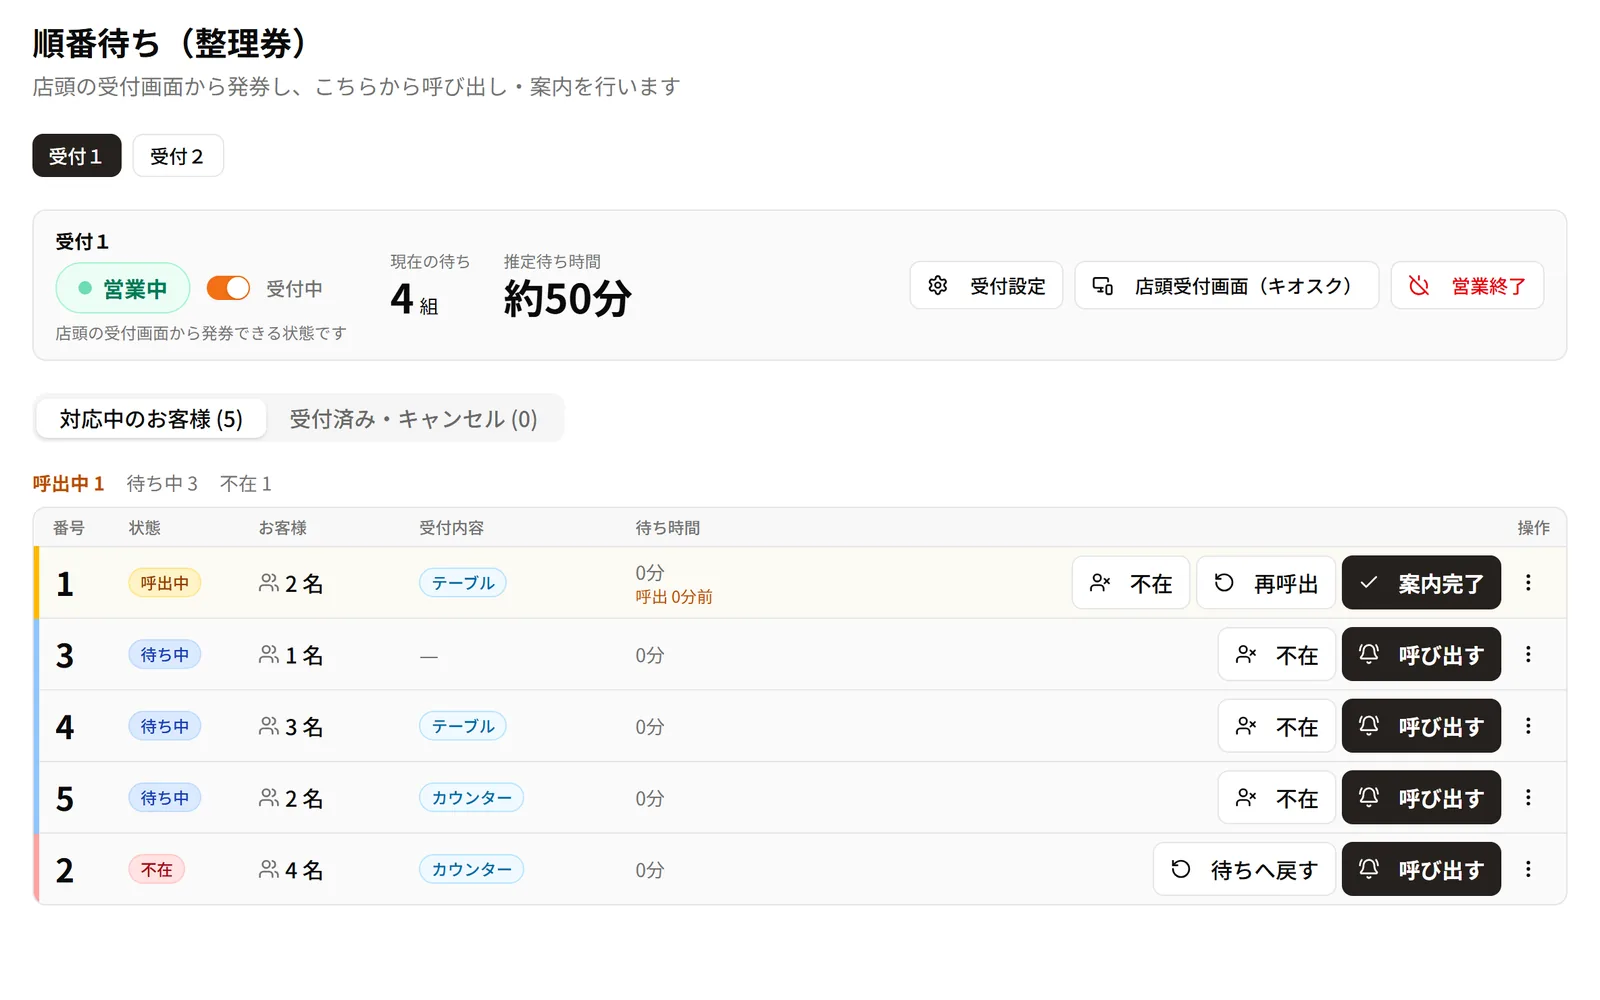
Task: Click the 番号 column header
Action: (x=69, y=528)
